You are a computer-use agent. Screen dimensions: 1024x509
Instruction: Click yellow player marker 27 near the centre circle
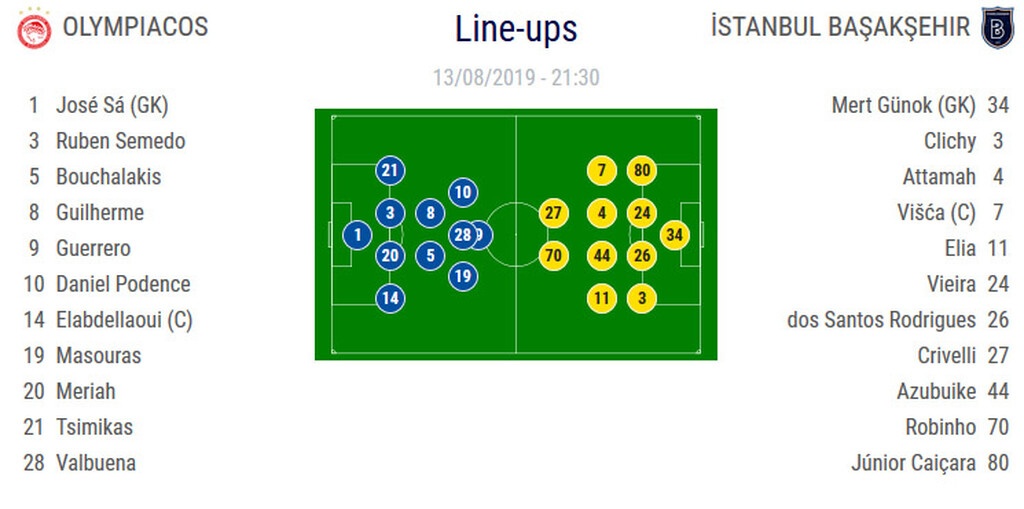(x=553, y=213)
